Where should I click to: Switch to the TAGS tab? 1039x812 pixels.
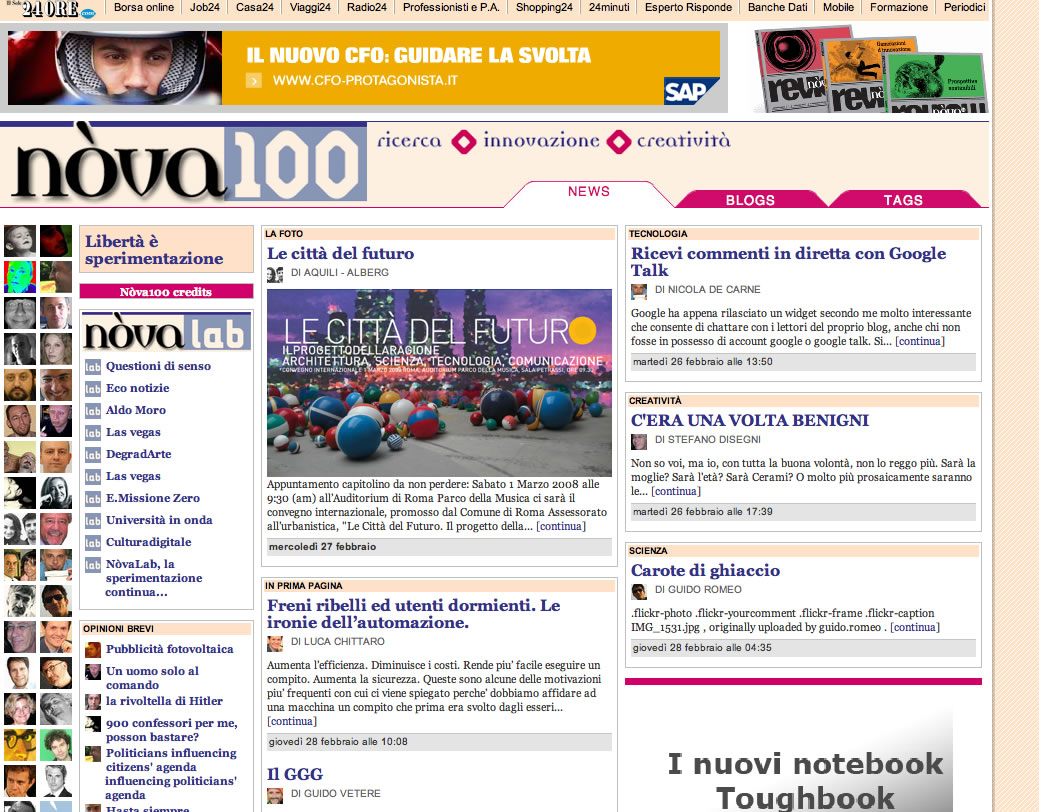pos(903,200)
